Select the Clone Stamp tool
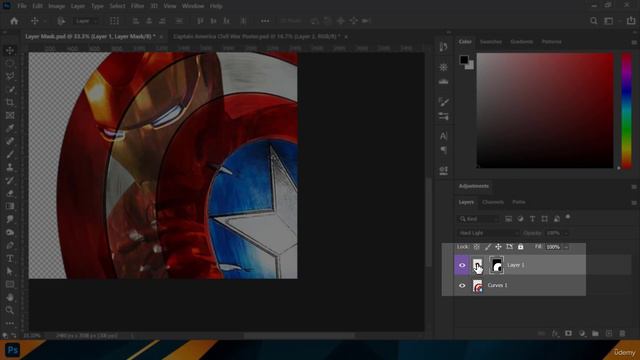The image size is (640, 360). pos(10,167)
